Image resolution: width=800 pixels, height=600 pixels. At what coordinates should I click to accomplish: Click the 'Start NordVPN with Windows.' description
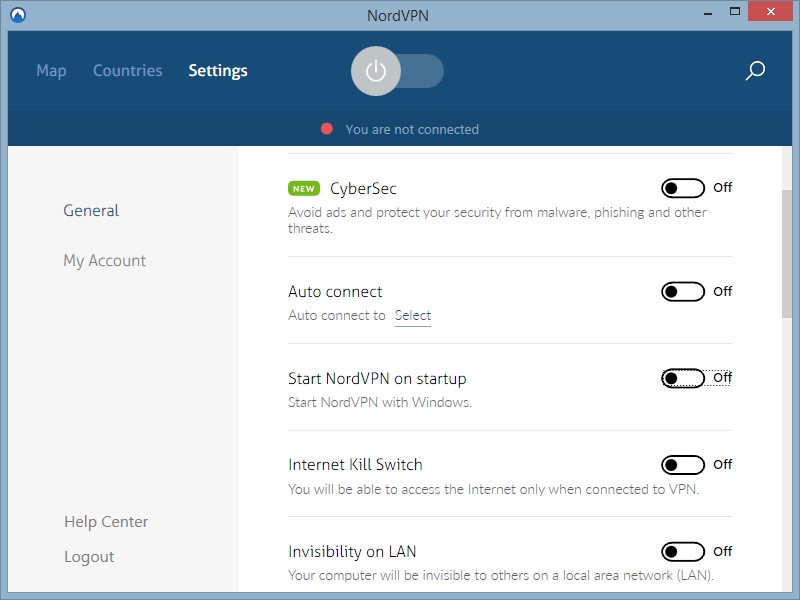click(x=380, y=402)
